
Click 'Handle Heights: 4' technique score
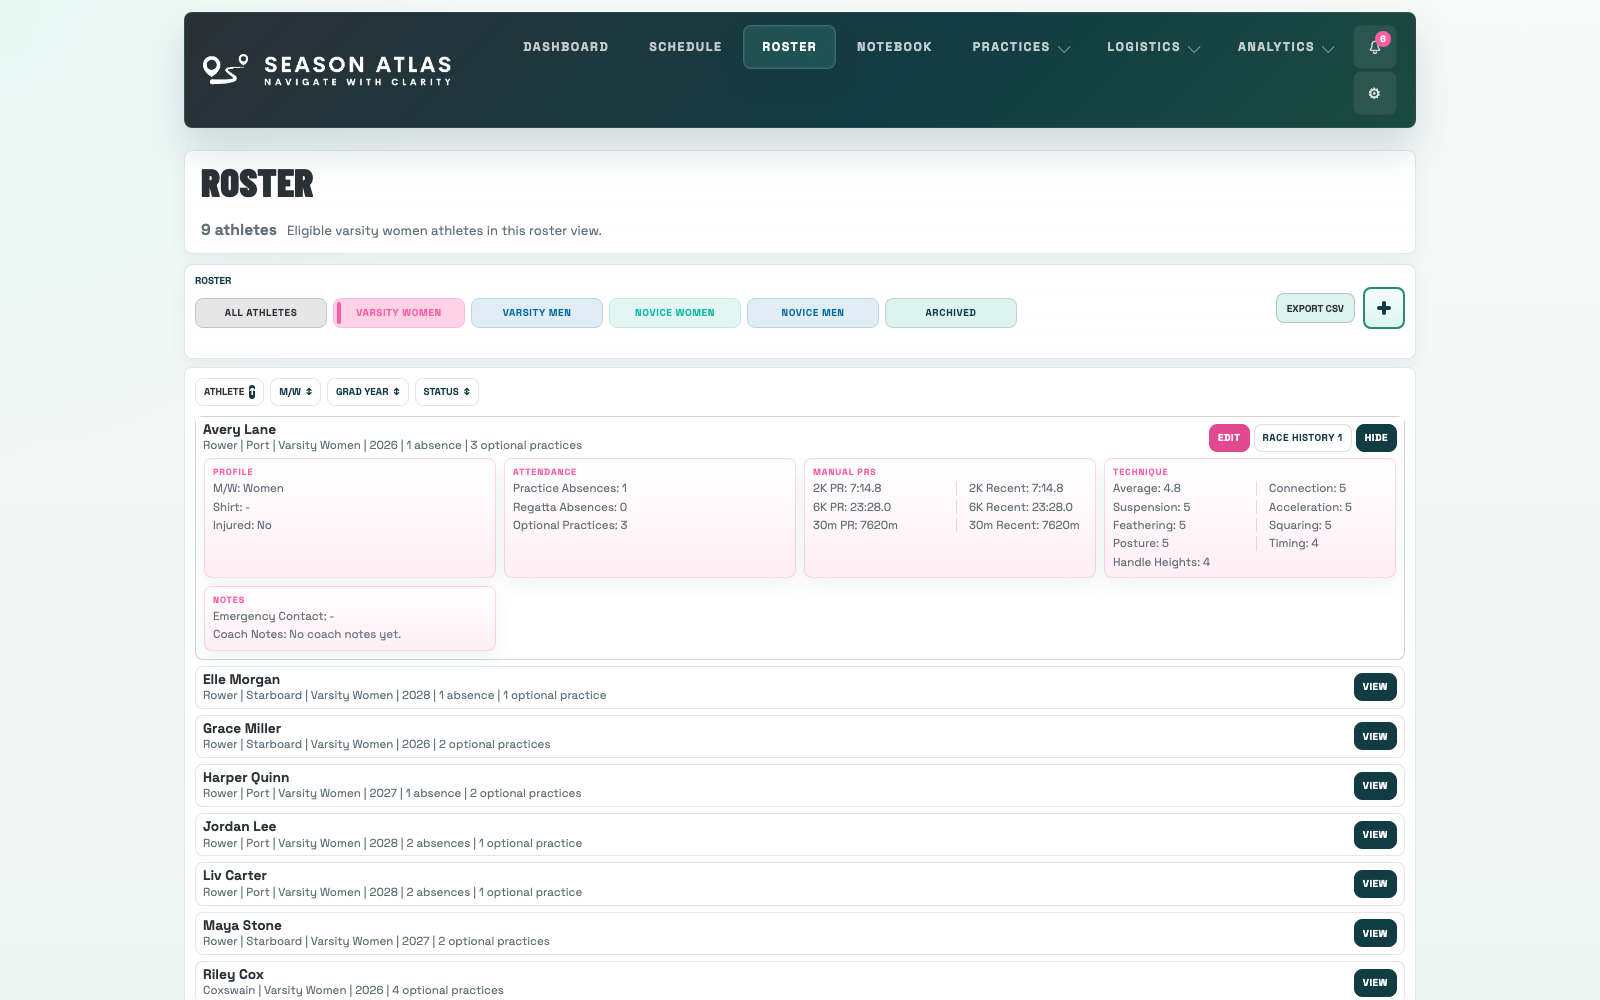[1161, 563]
